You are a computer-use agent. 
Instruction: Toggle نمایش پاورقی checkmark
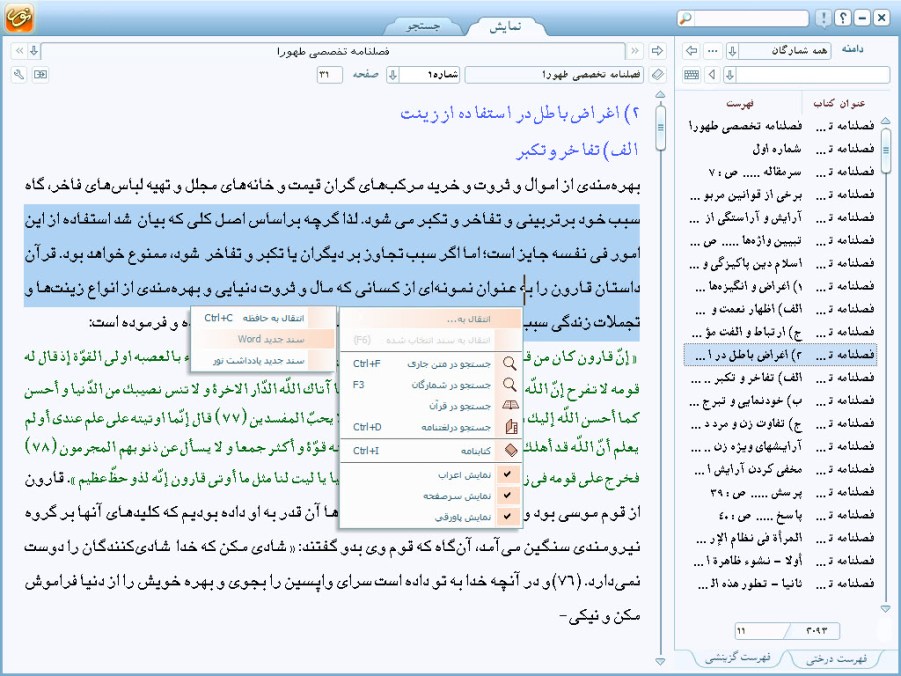(x=507, y=517)
